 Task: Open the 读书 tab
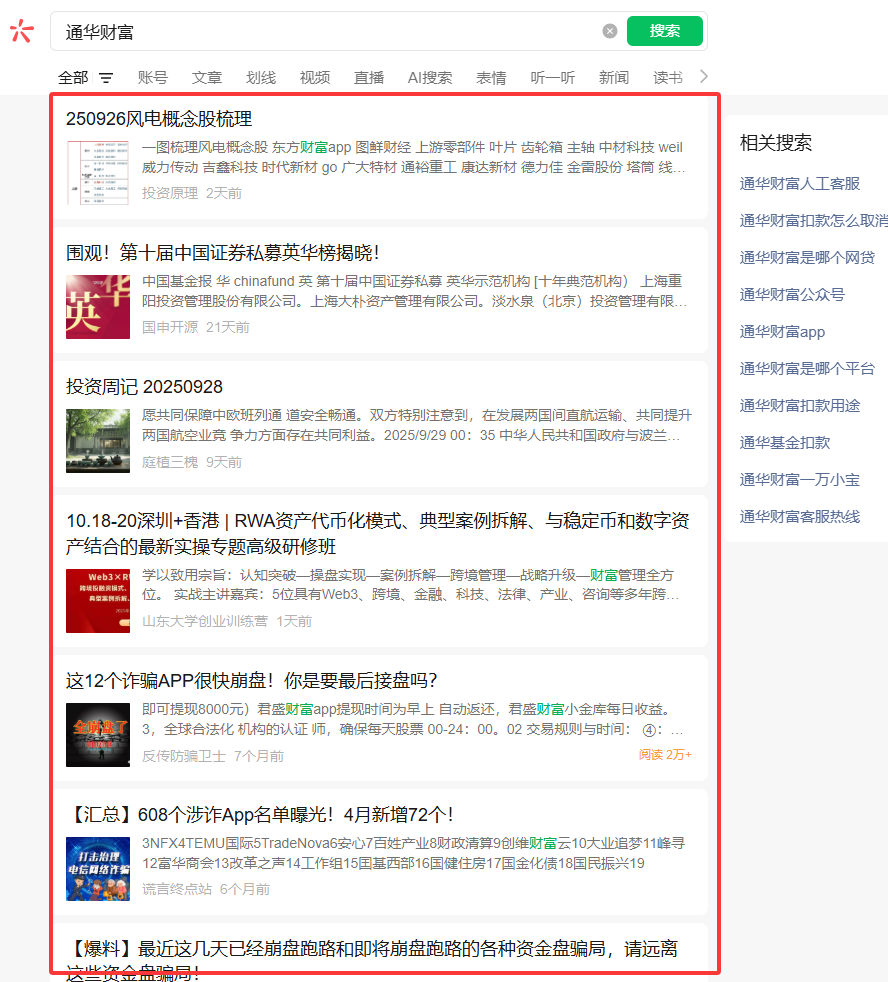pyautogui.click(x=668, y=78)
